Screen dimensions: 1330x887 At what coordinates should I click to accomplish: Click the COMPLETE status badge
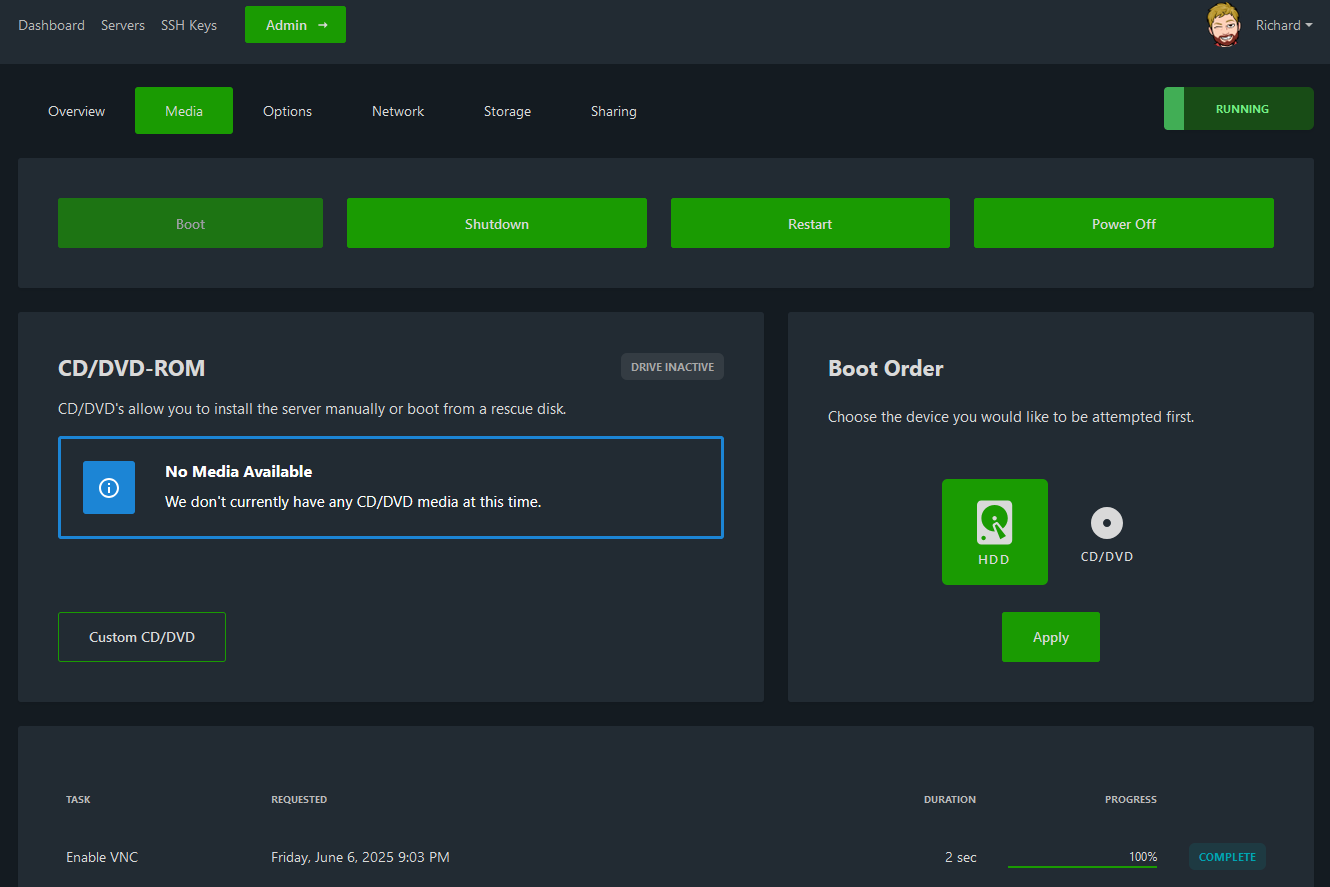tap(1227, 857)
